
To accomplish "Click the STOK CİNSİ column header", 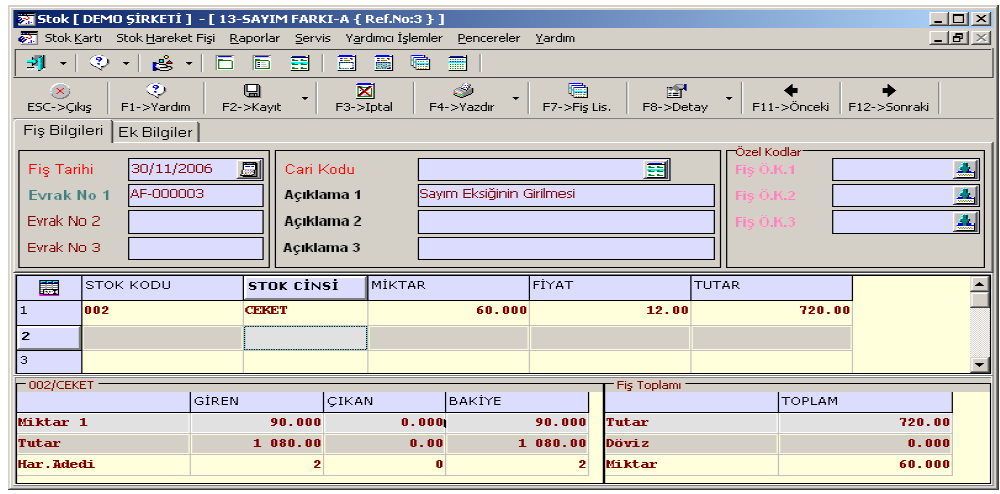I will click(x=305, y=287).
